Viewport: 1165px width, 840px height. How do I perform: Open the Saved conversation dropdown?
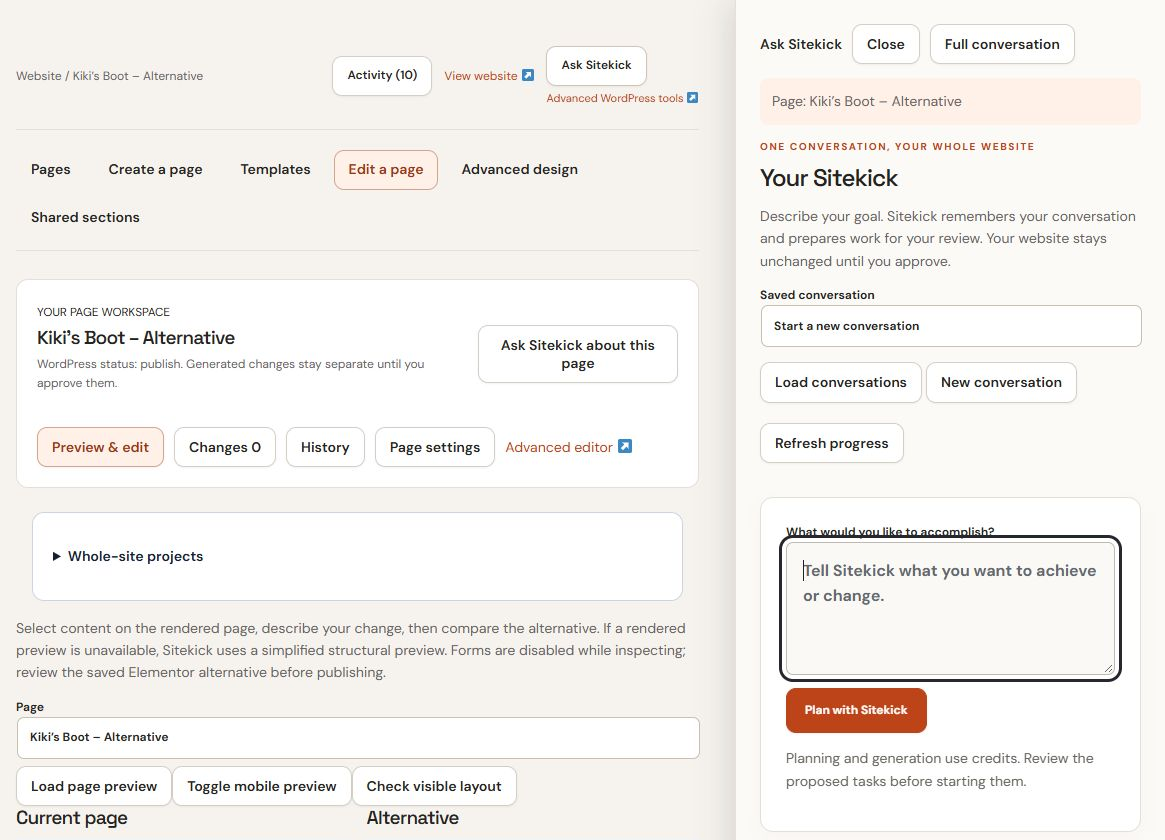click(950, 326)
